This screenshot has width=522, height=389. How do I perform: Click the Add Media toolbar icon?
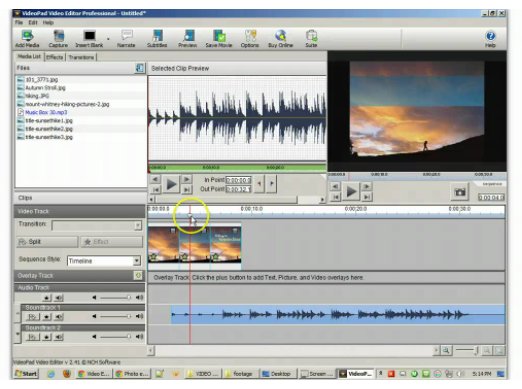coord(27,39)
